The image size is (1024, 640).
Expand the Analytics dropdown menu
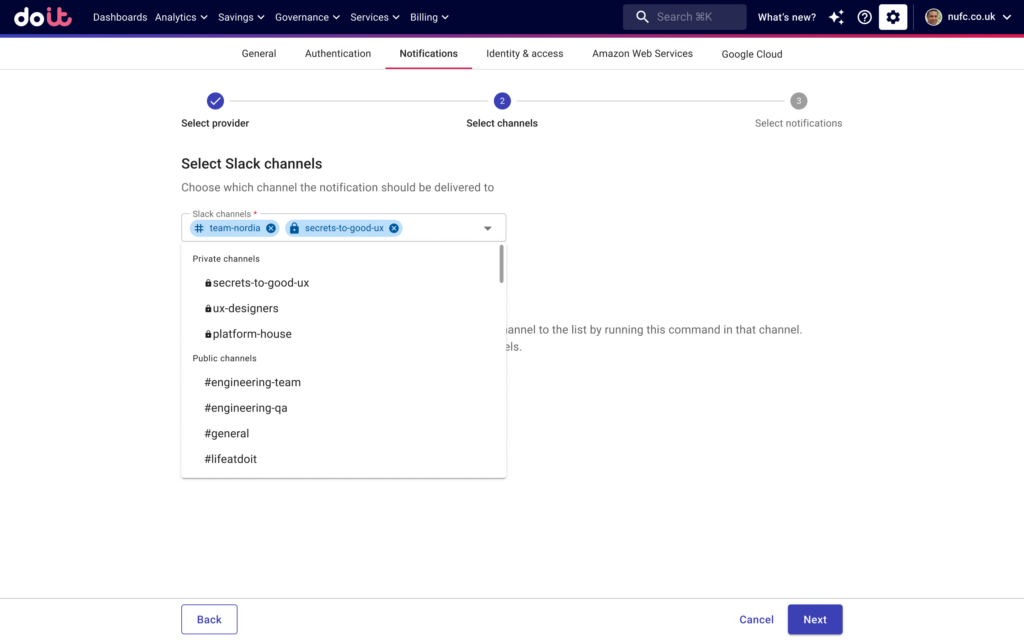pyautogui.click(x=181, y=17)
